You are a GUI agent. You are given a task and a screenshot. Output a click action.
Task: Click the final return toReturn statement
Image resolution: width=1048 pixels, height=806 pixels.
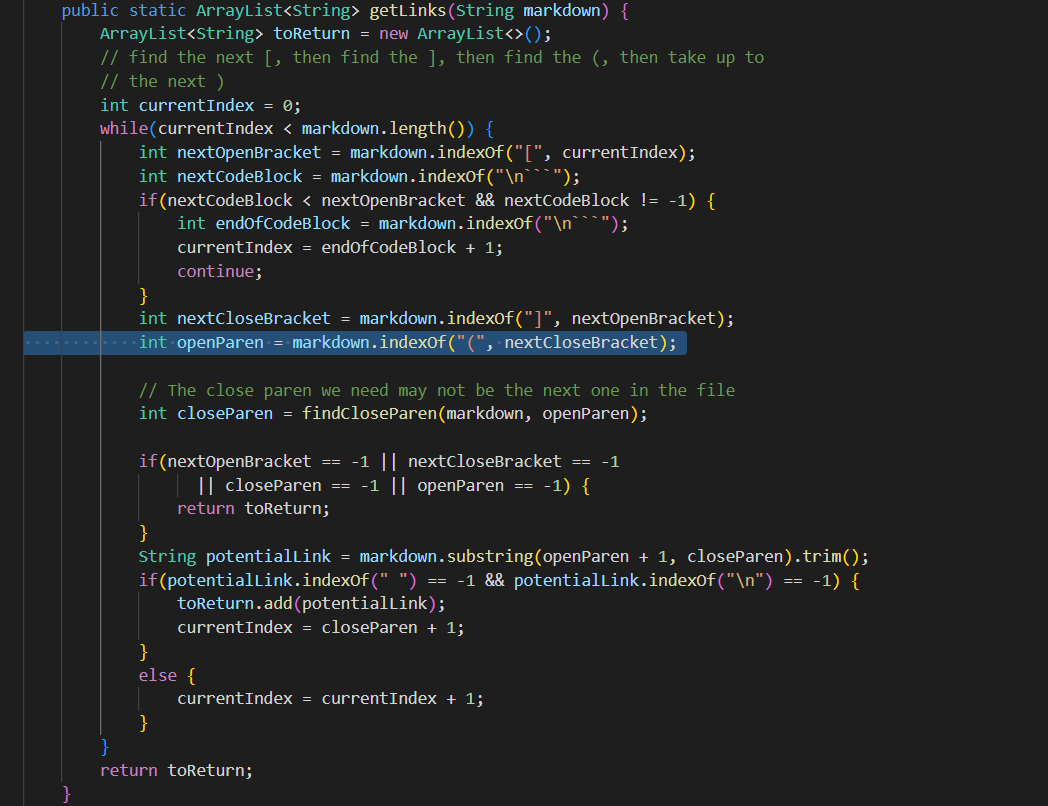pos(176,770)
